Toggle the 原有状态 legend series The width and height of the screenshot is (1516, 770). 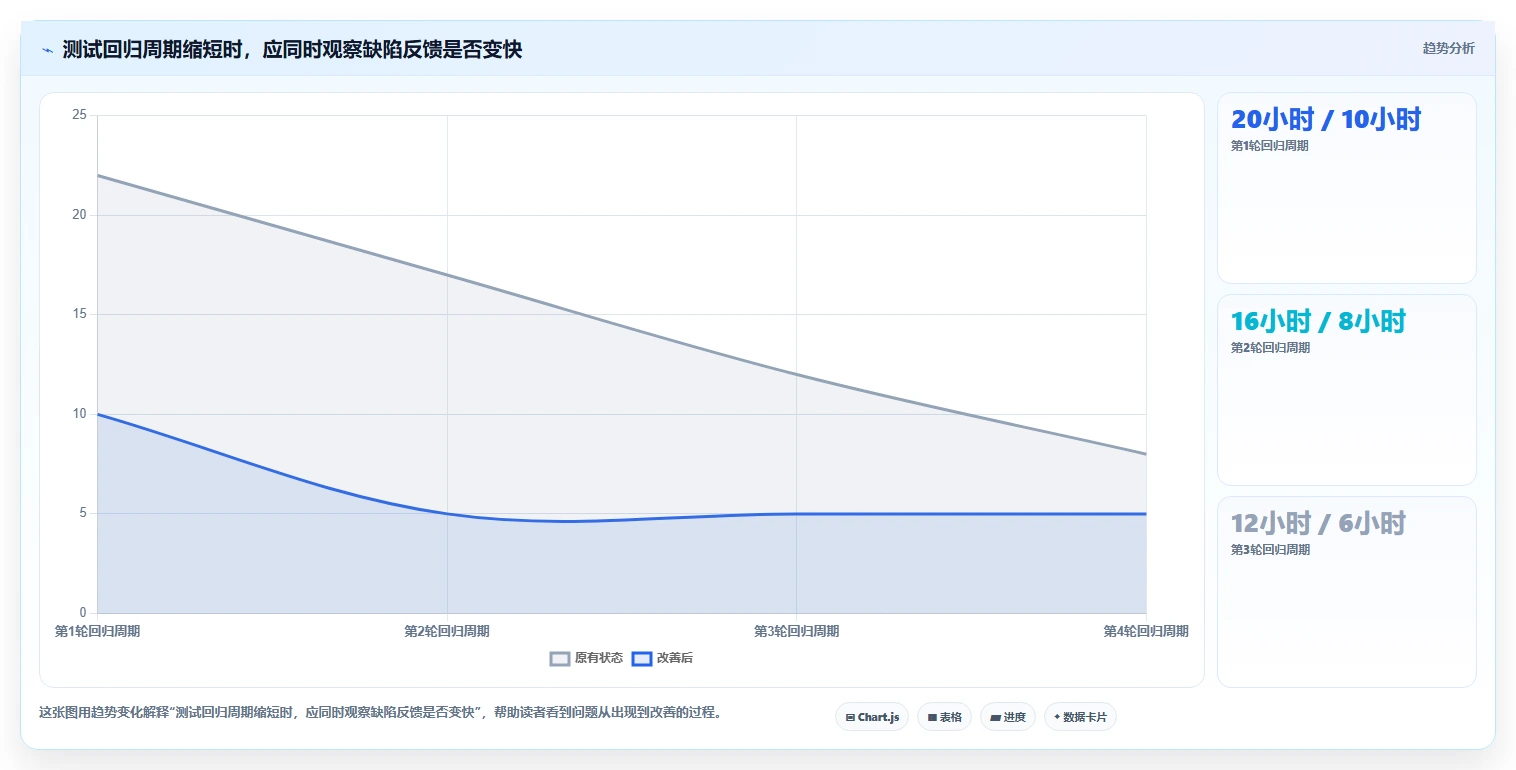click(x=587, y=658)
